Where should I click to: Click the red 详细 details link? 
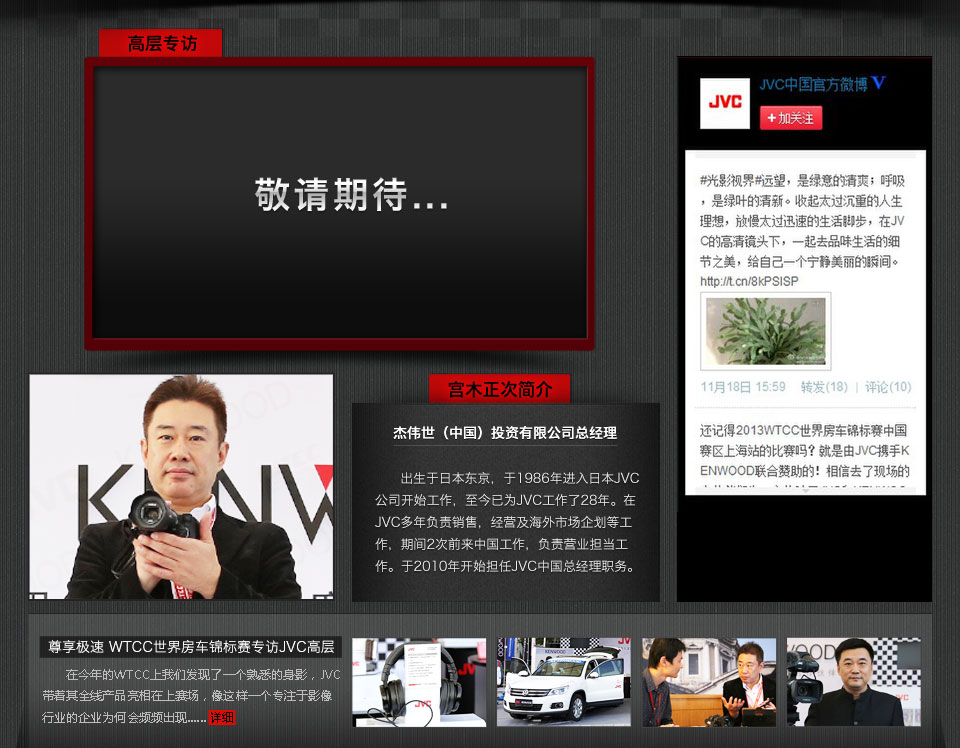point(222,717)
